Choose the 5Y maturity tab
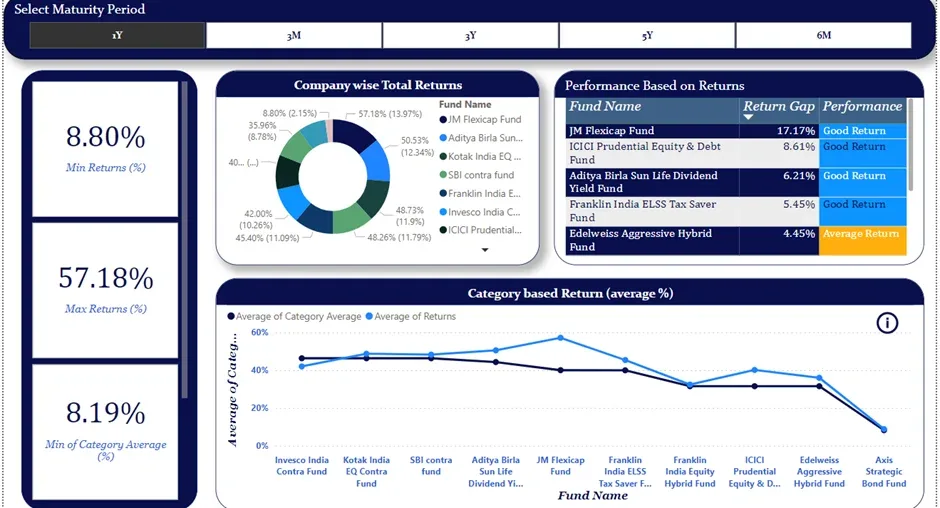940x508 pixels. click(x=647, y=35)
